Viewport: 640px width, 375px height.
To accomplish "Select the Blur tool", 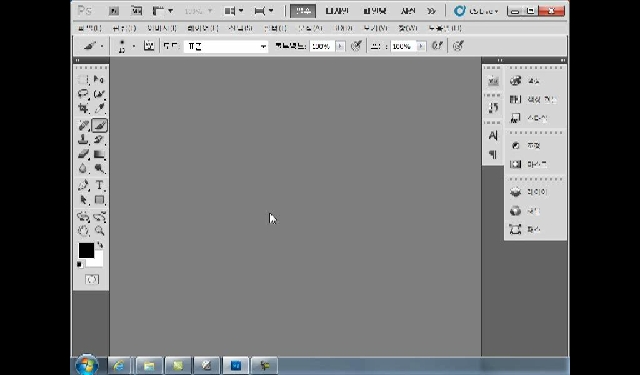I will pyautogui.click(x=83, y=168).
